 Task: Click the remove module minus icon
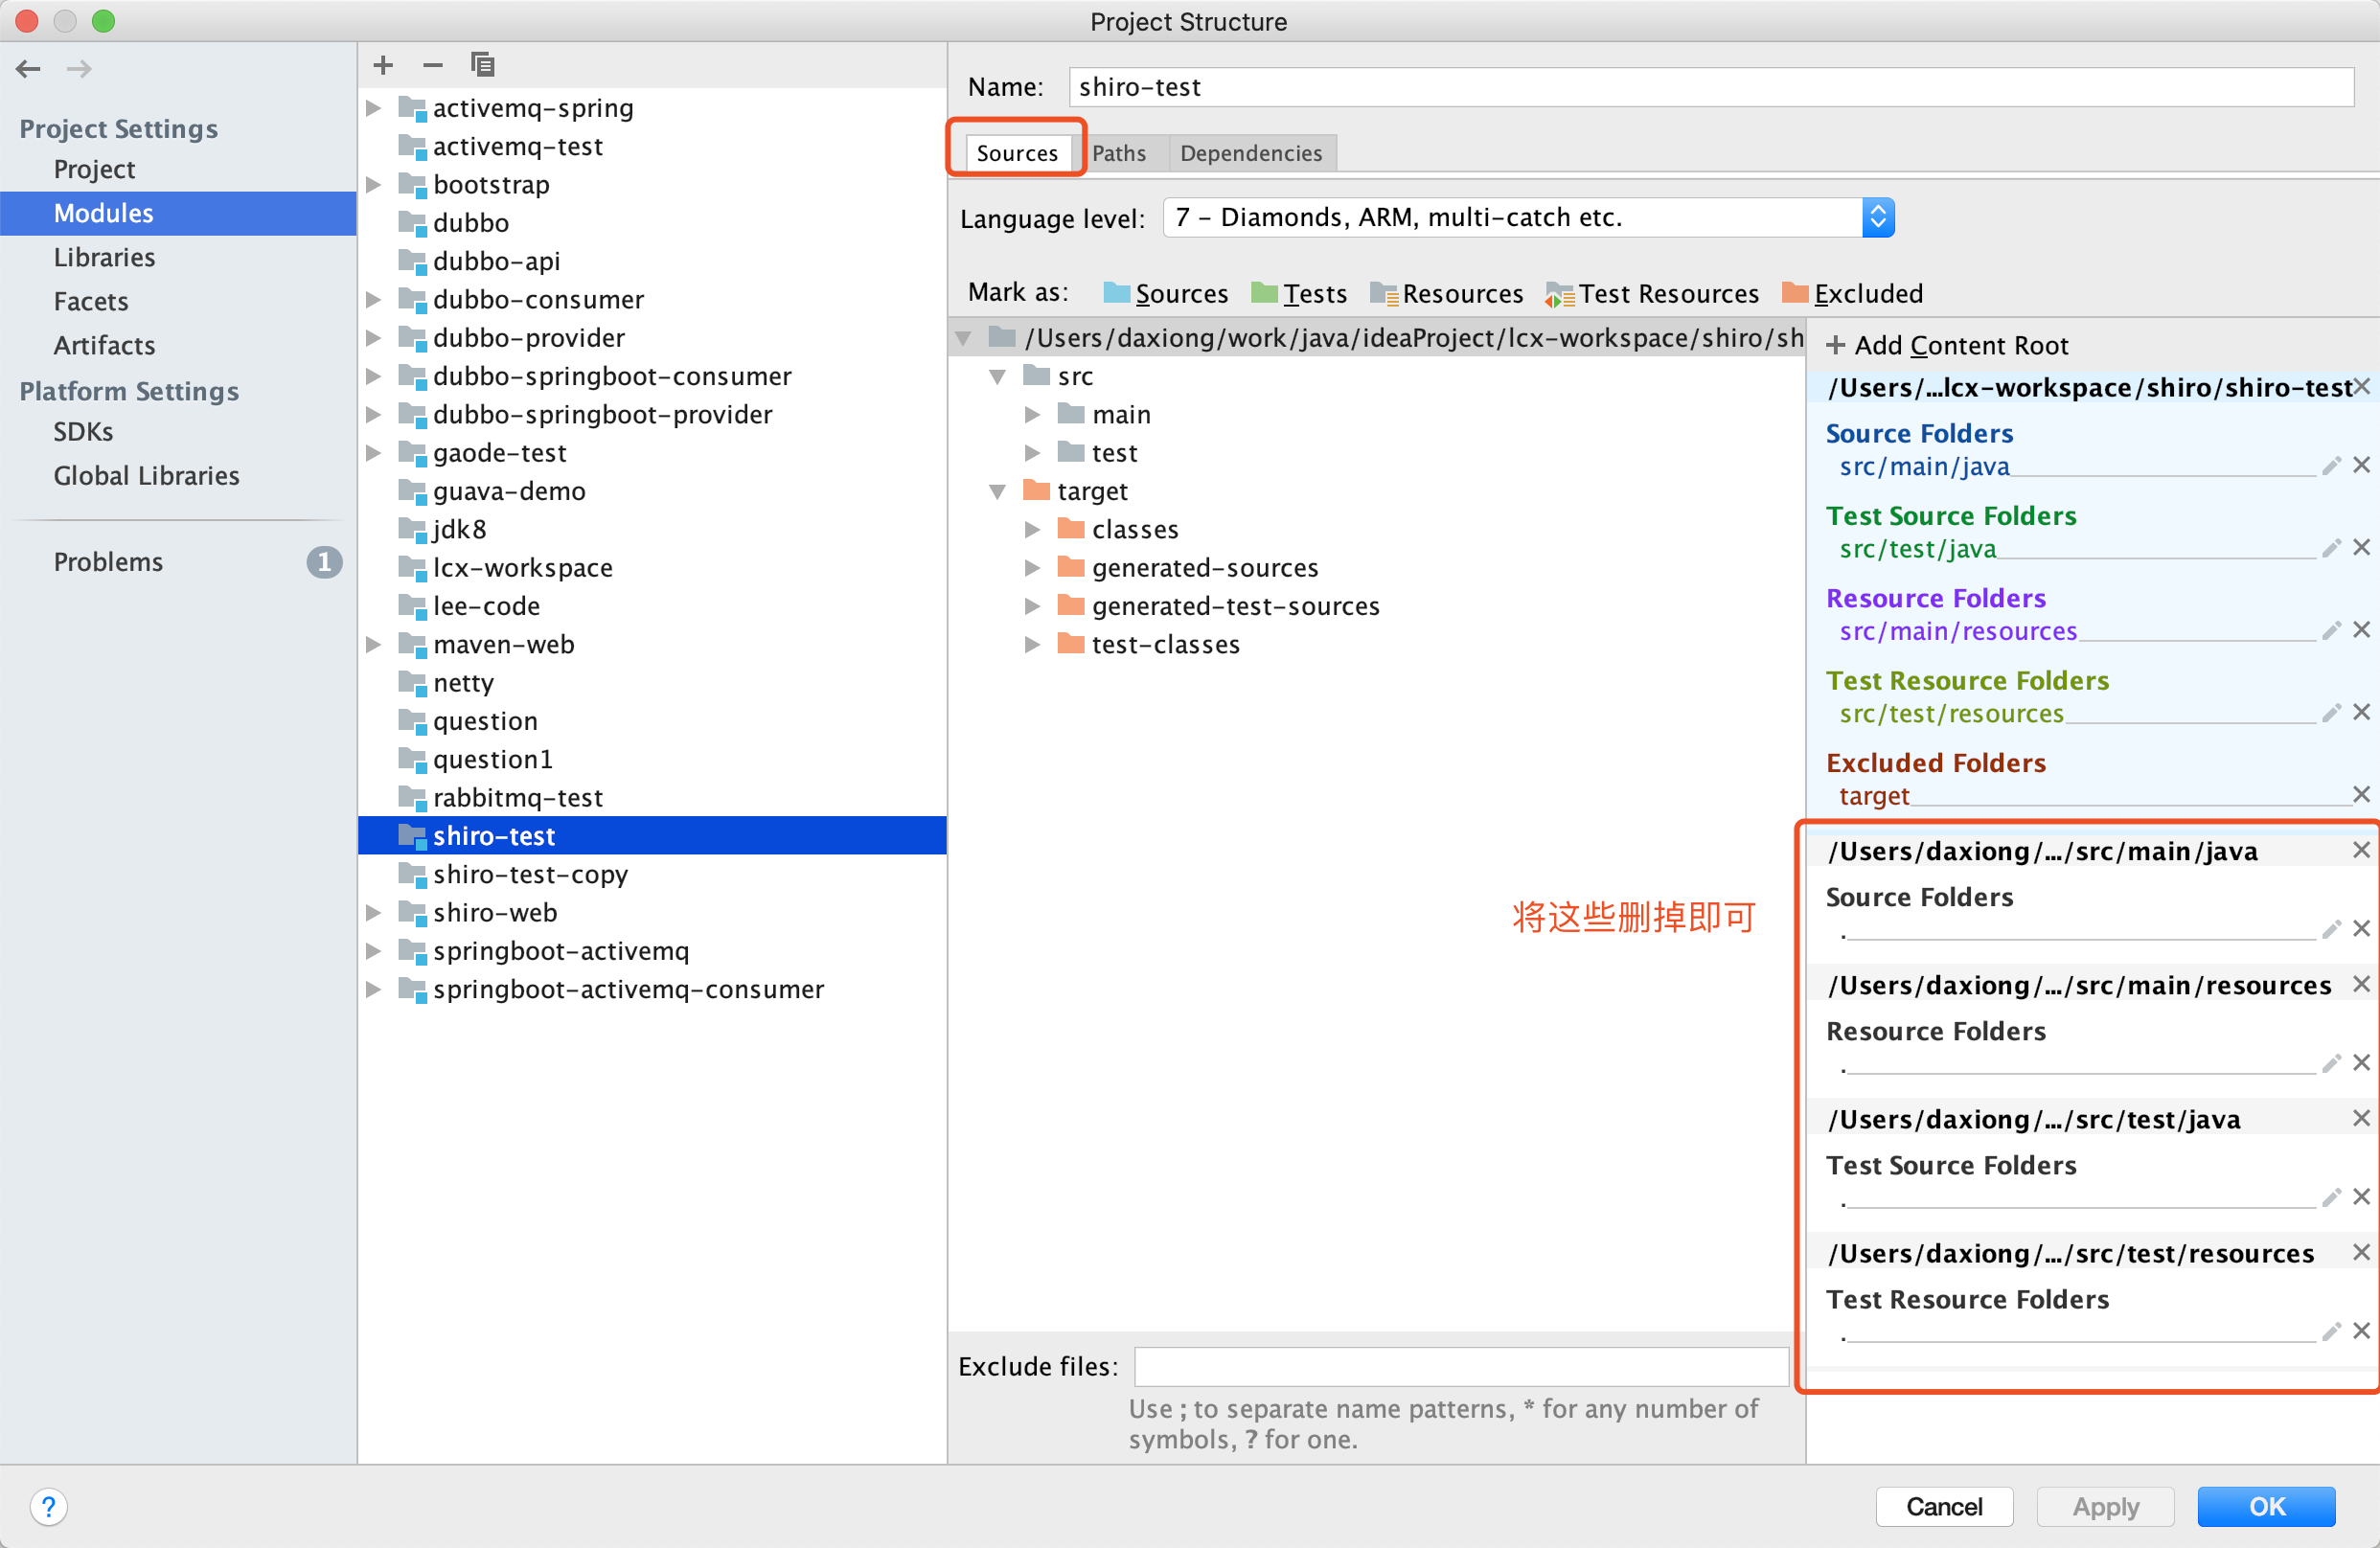(432, 66)
